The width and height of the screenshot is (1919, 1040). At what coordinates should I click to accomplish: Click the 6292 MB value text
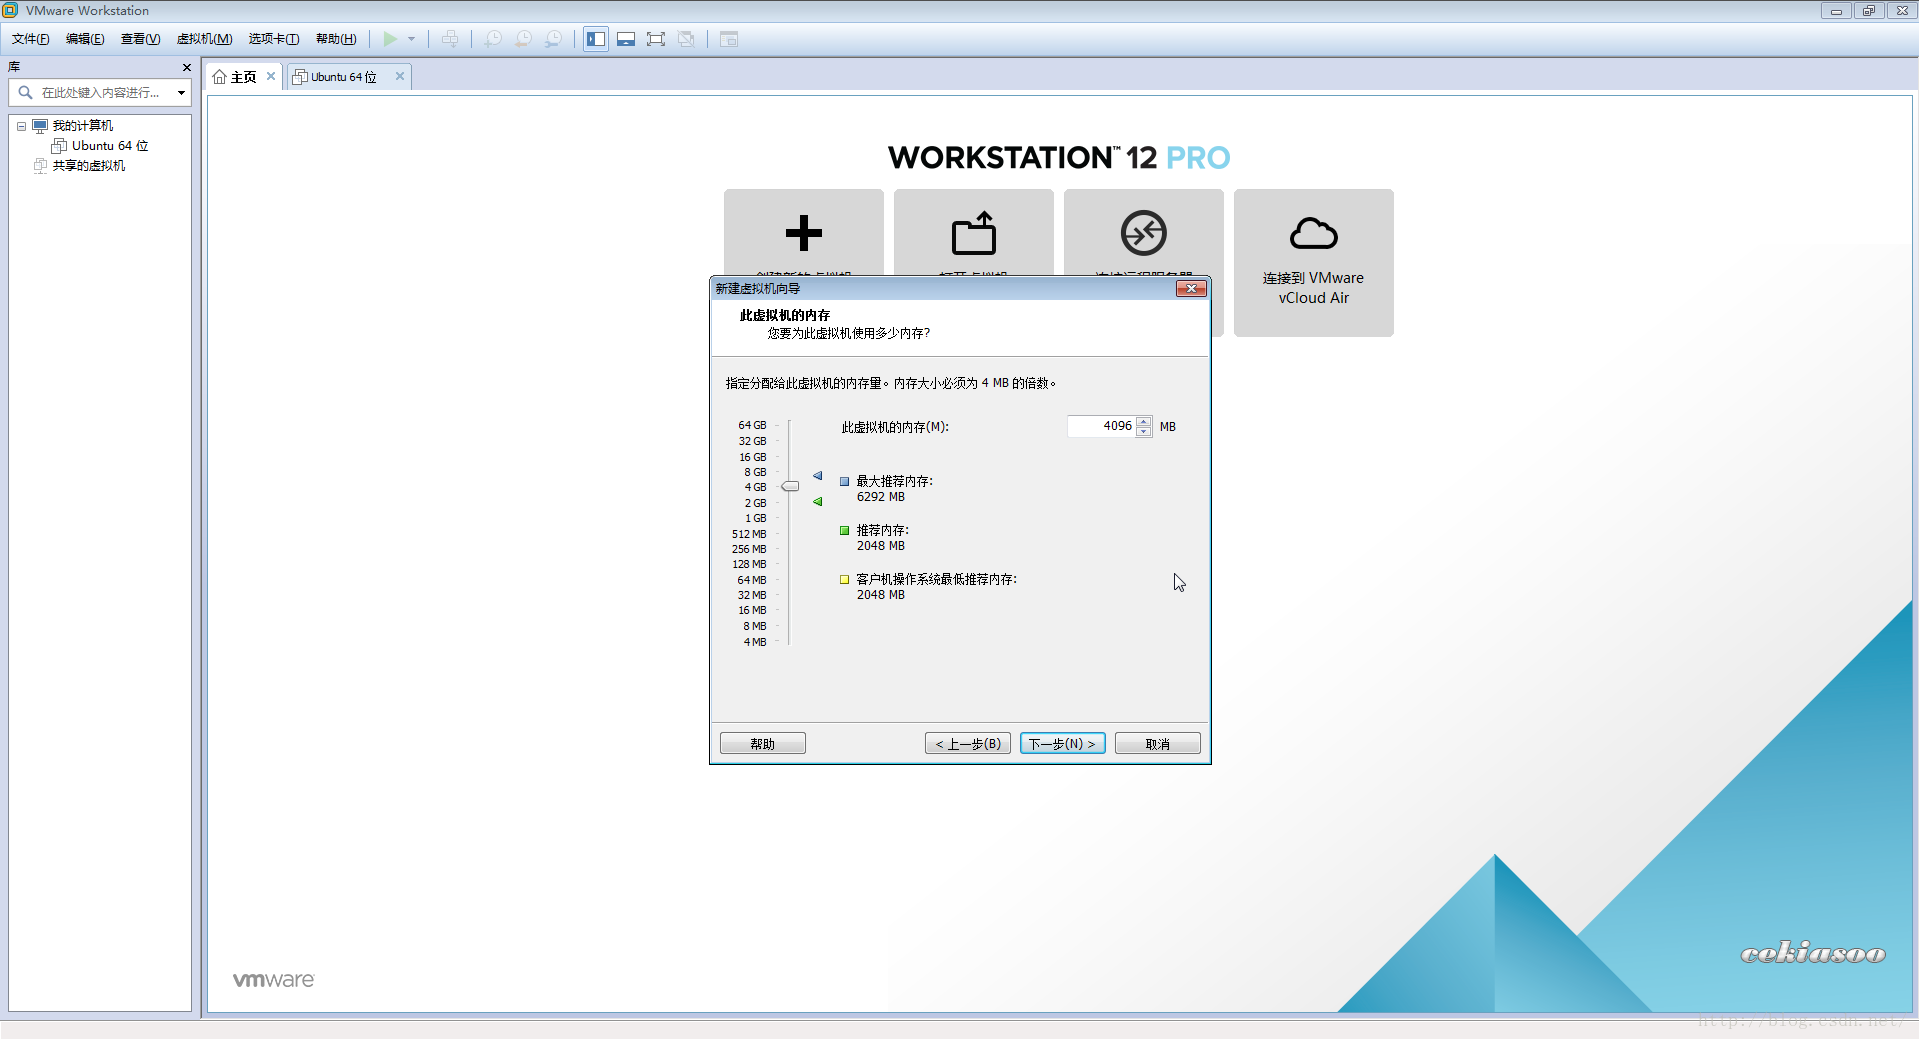pyautogui.click(x=881, y=497)
